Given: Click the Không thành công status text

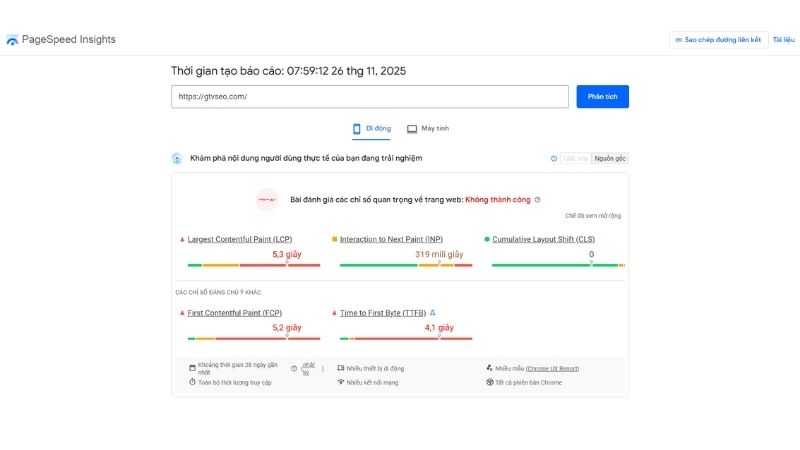Looking at the screenshot, I should point(498,200).
